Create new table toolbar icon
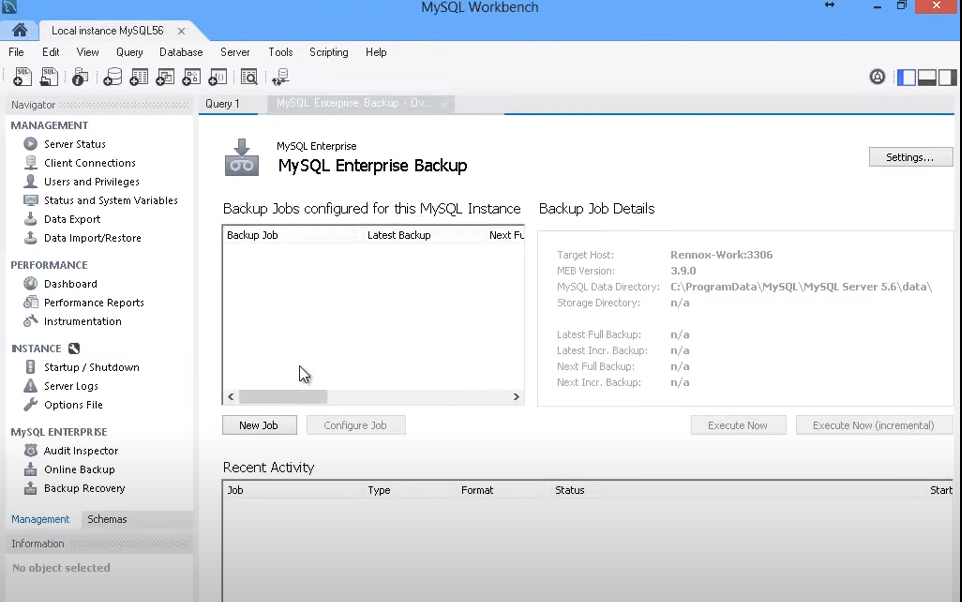This screenshot has height=602, width=962. click(139, 77)
